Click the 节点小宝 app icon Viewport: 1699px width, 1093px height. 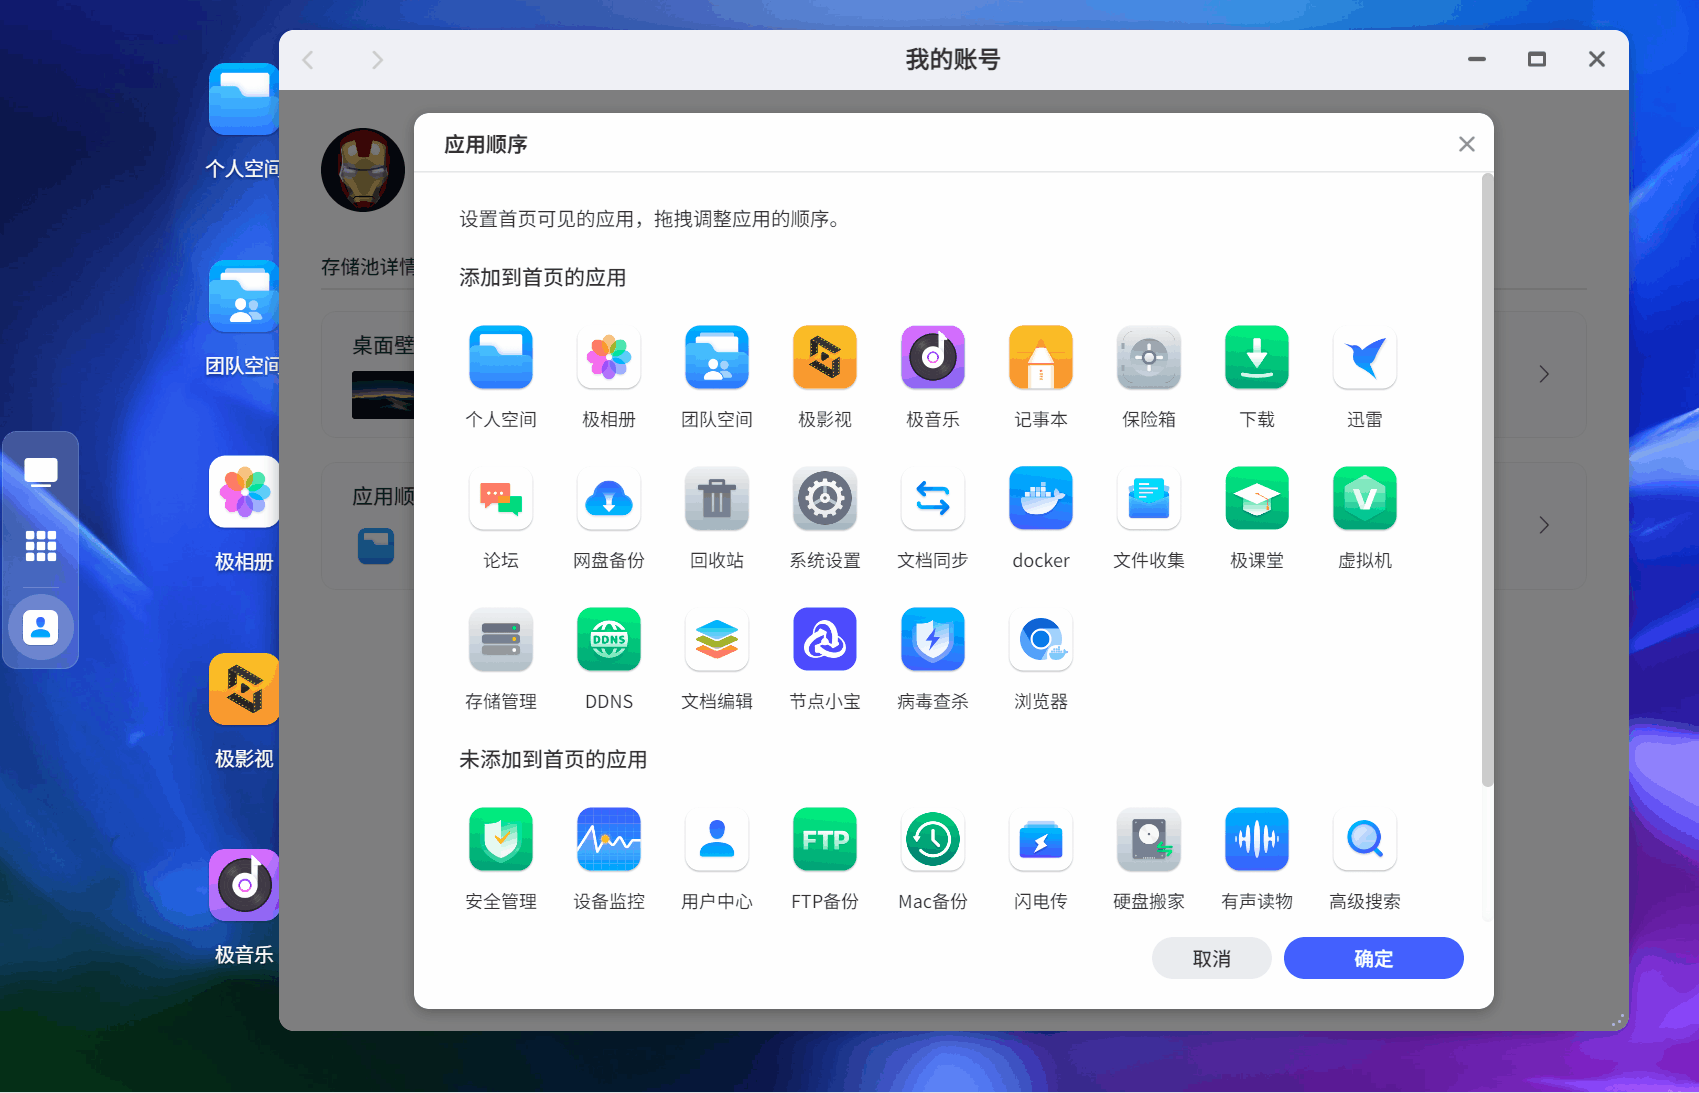point(825,639)
